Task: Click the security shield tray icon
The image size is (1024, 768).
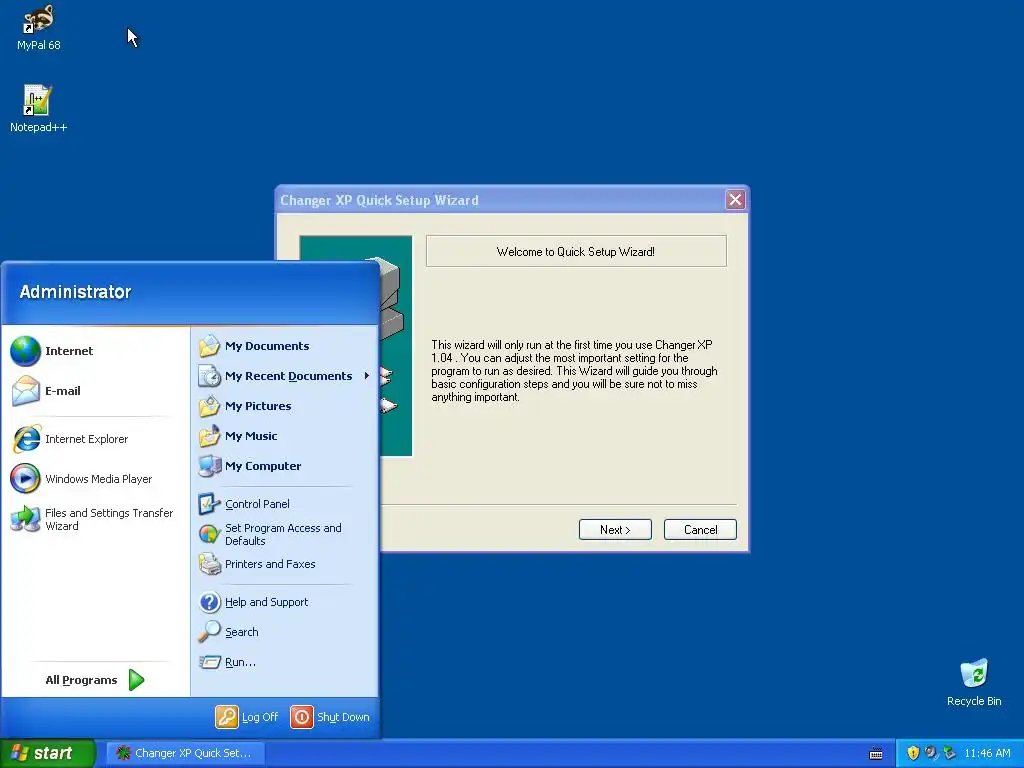Action: click(x=913, y=753)
